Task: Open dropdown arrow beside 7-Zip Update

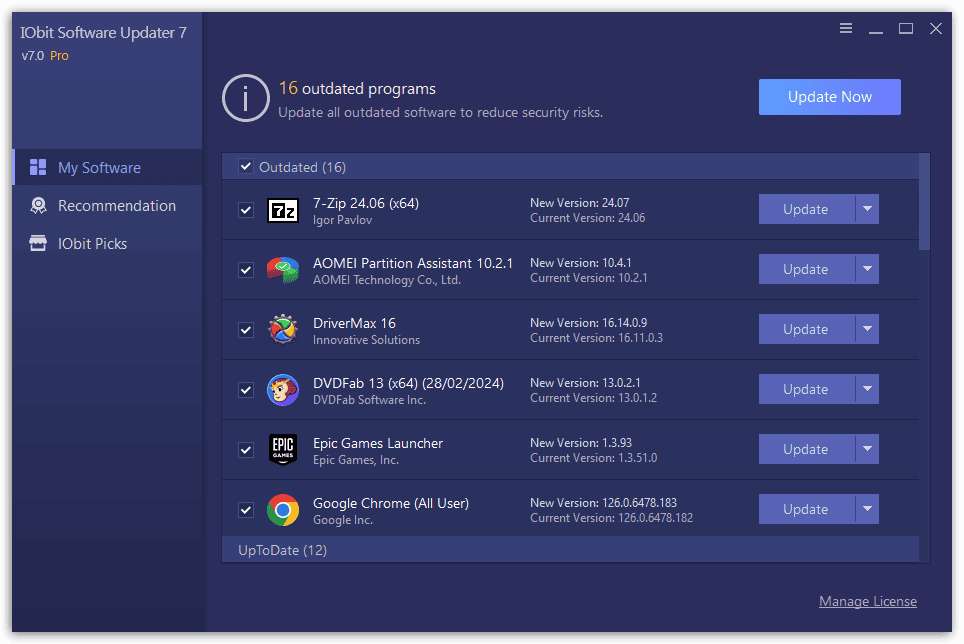Action: coord(867,210)
